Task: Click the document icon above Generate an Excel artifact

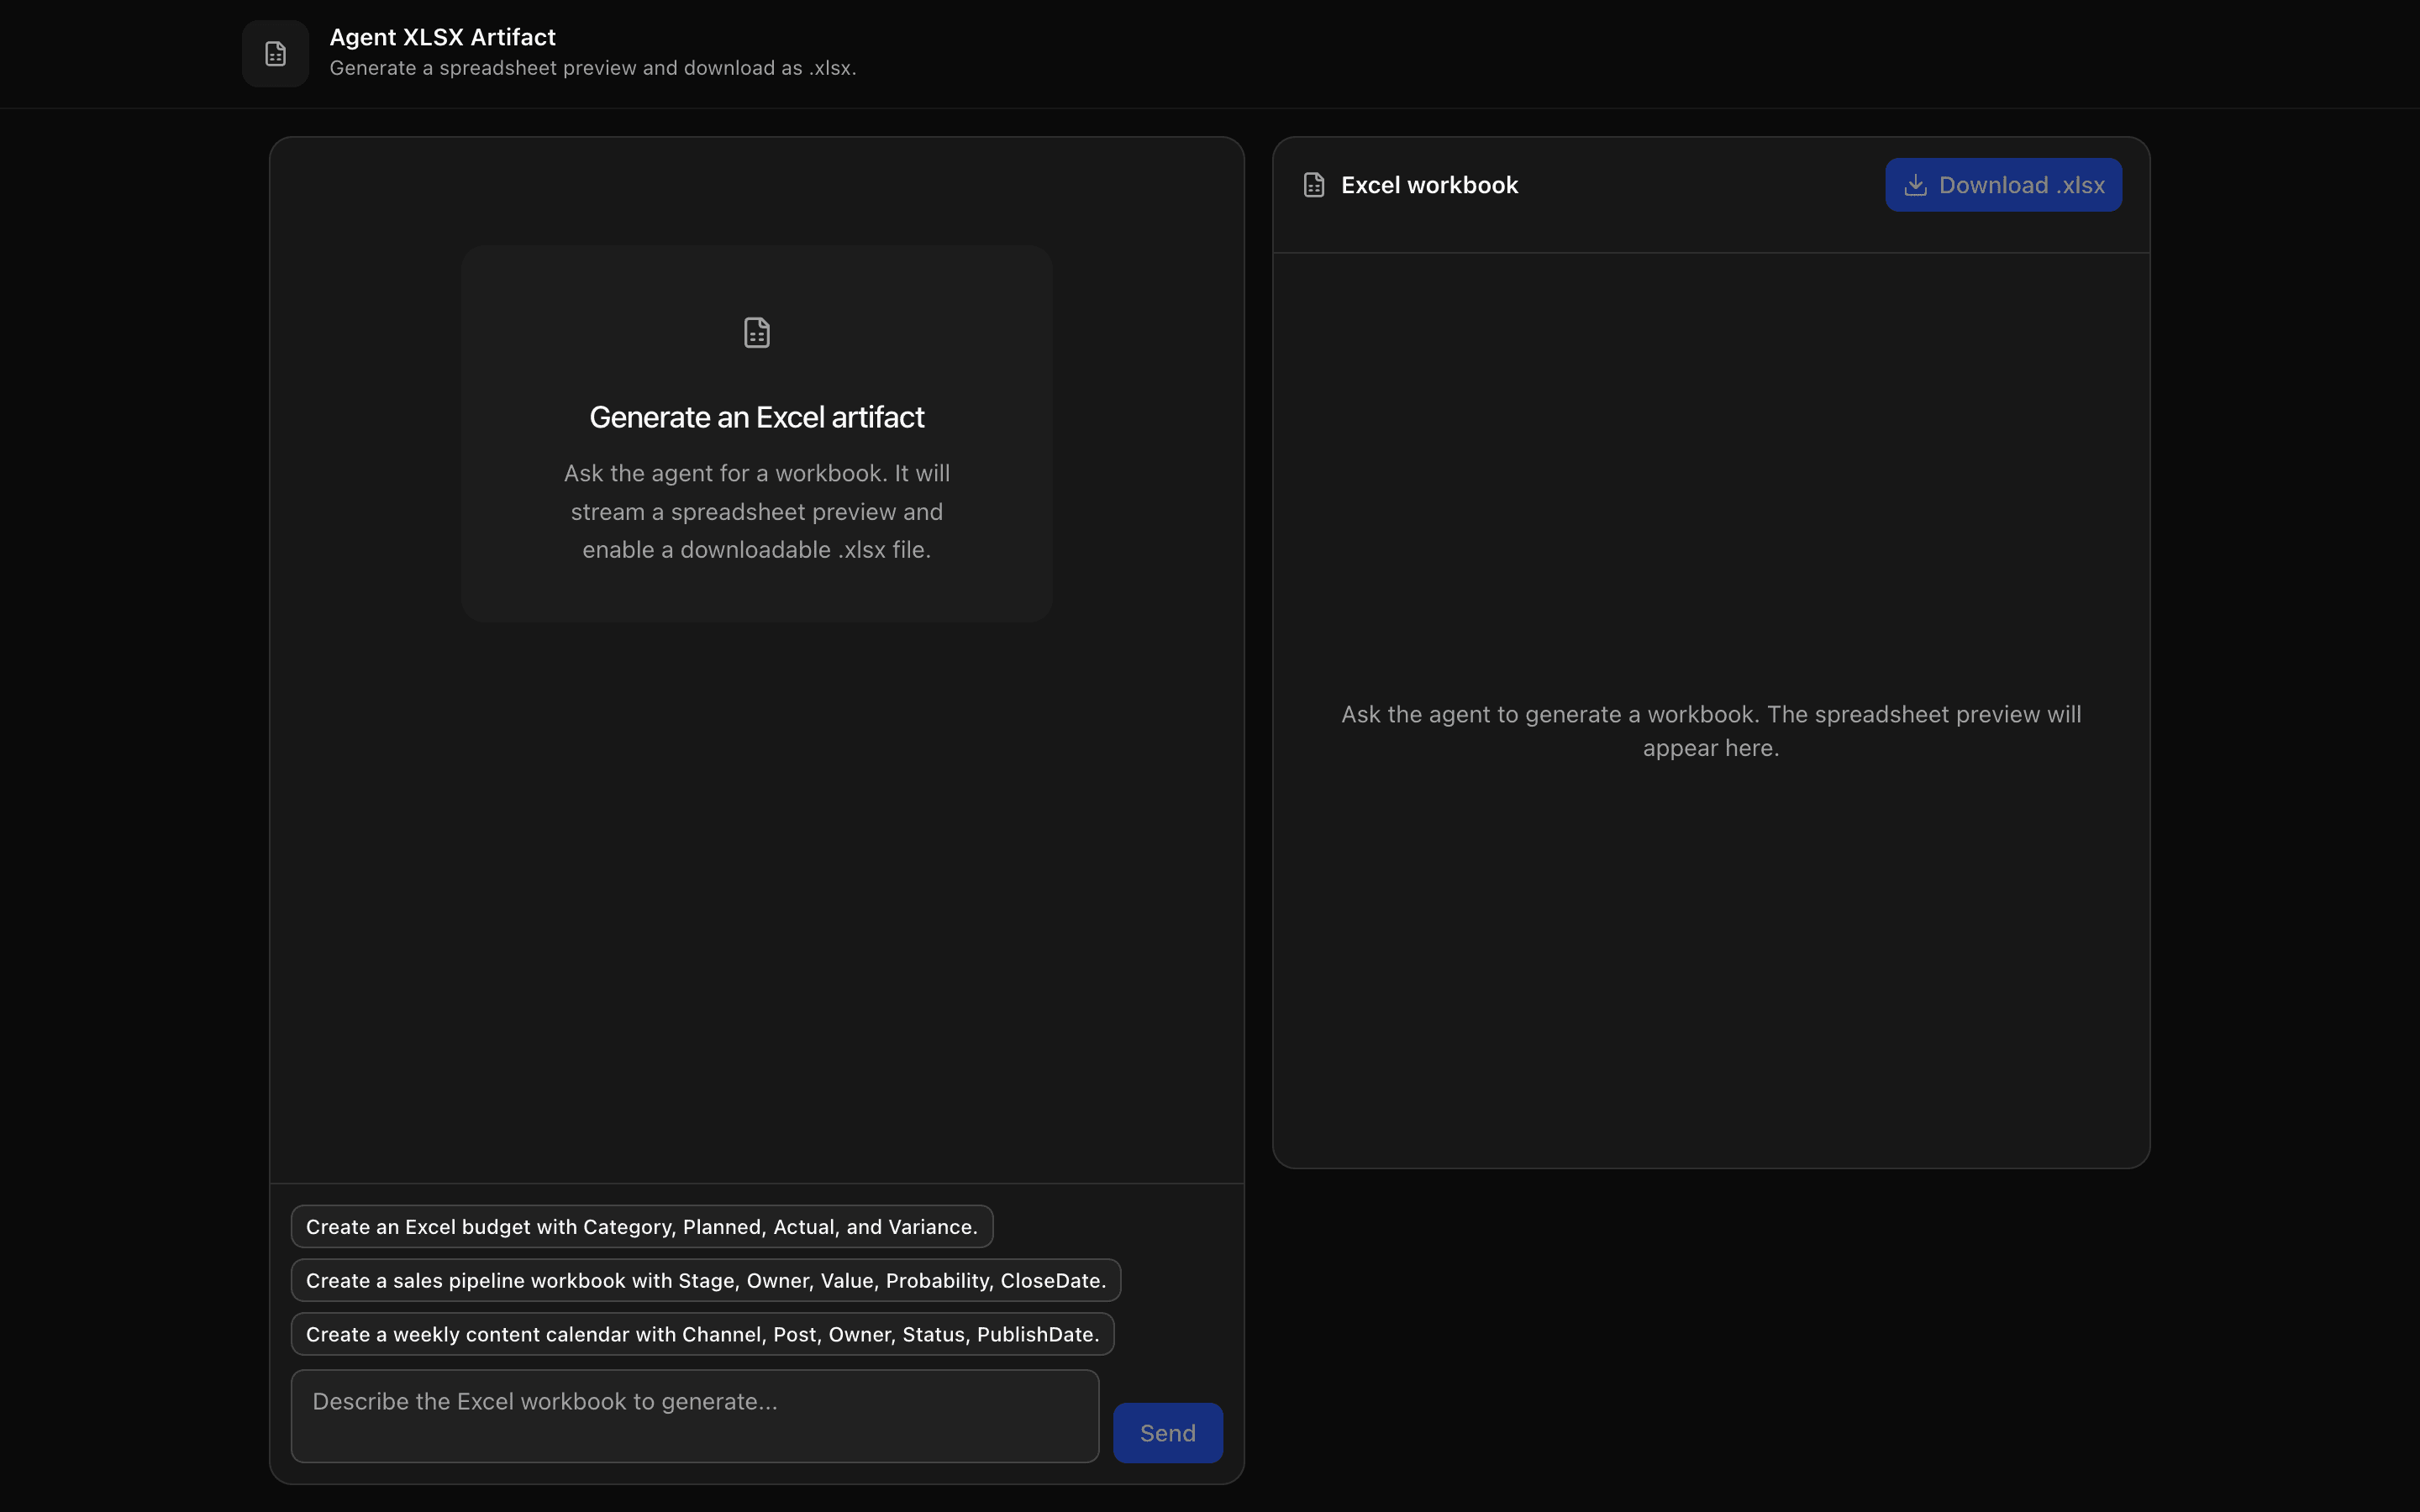Action: [757, 332]
